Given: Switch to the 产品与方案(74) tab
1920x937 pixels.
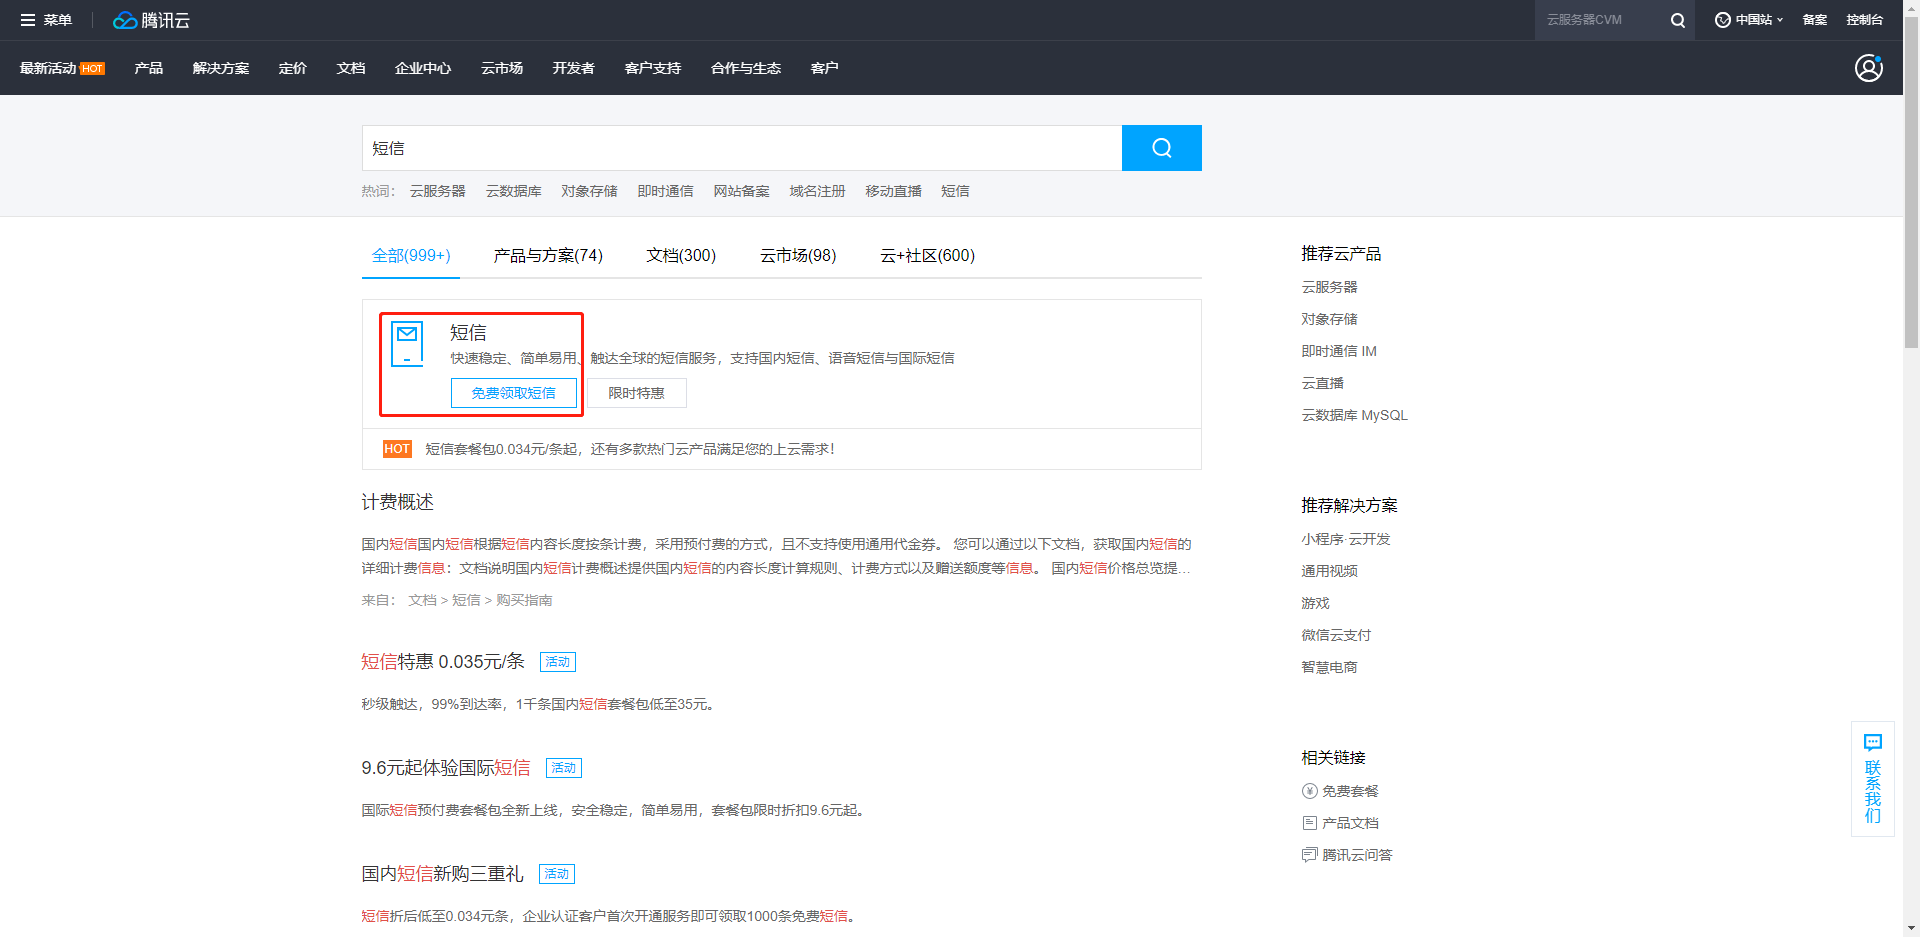Looking at the screenshot, I should pos(546,255).
